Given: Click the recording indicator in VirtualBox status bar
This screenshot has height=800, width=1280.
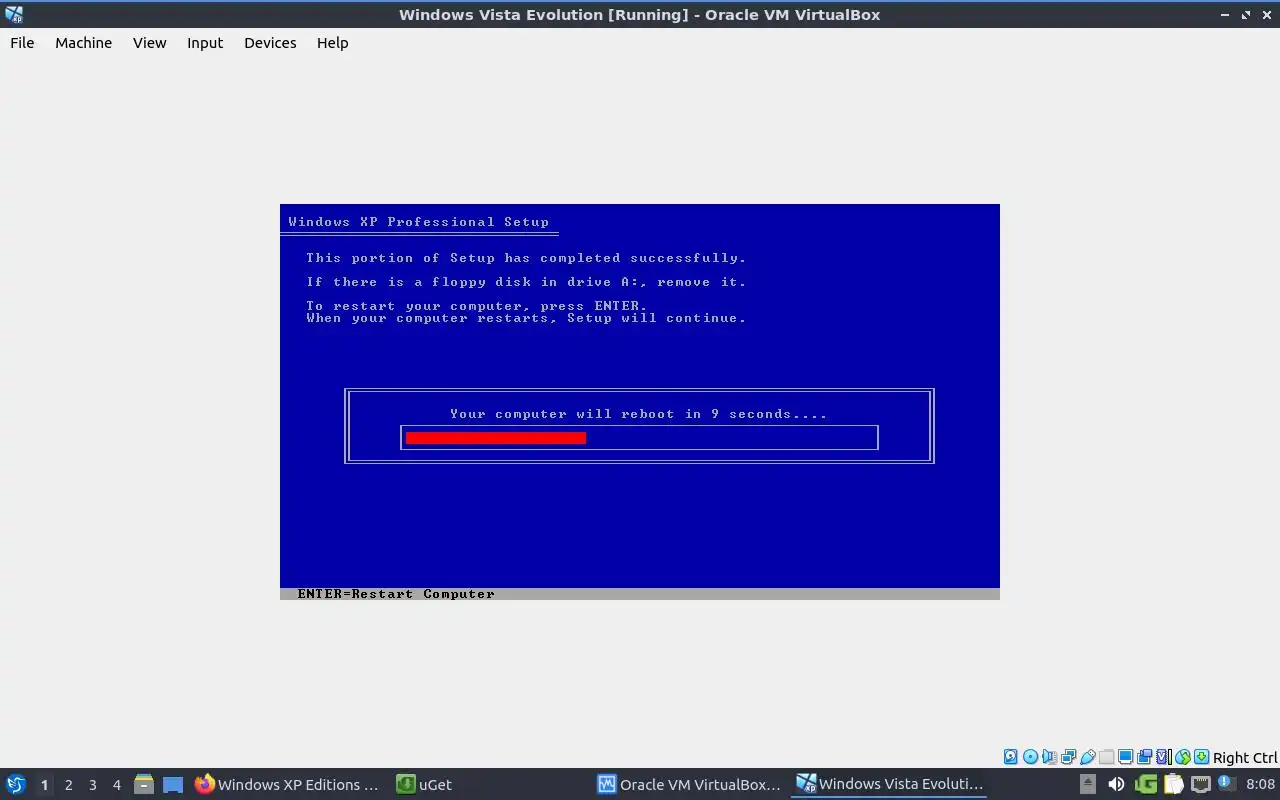Looking at the screenshot, I should coord(1144,757).
